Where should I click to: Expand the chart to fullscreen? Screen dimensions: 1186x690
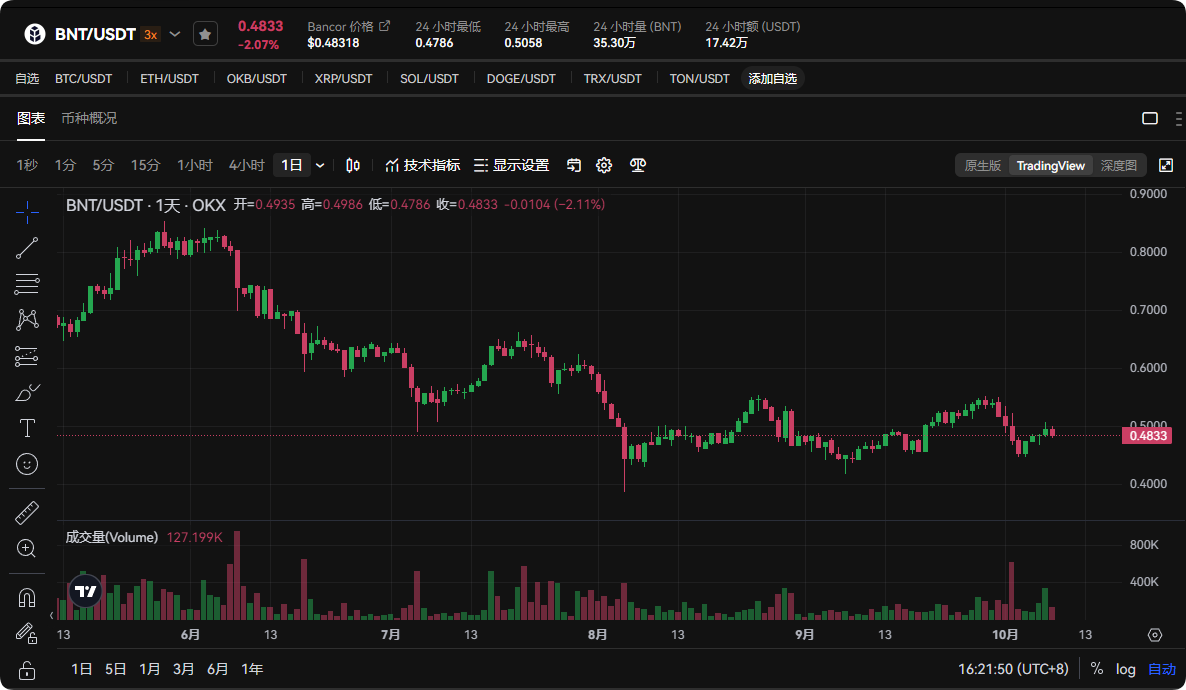click(1166, 165)
